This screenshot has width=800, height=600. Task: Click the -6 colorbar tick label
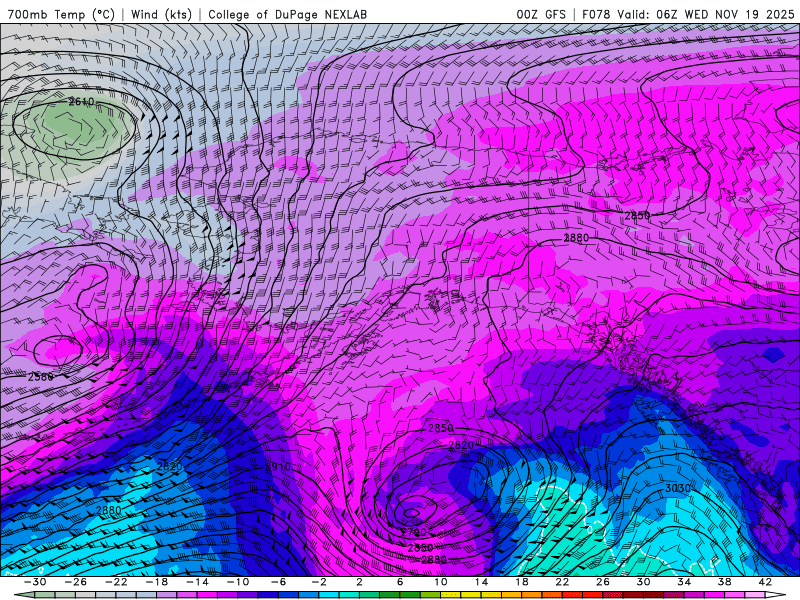(x=279, y=582)
